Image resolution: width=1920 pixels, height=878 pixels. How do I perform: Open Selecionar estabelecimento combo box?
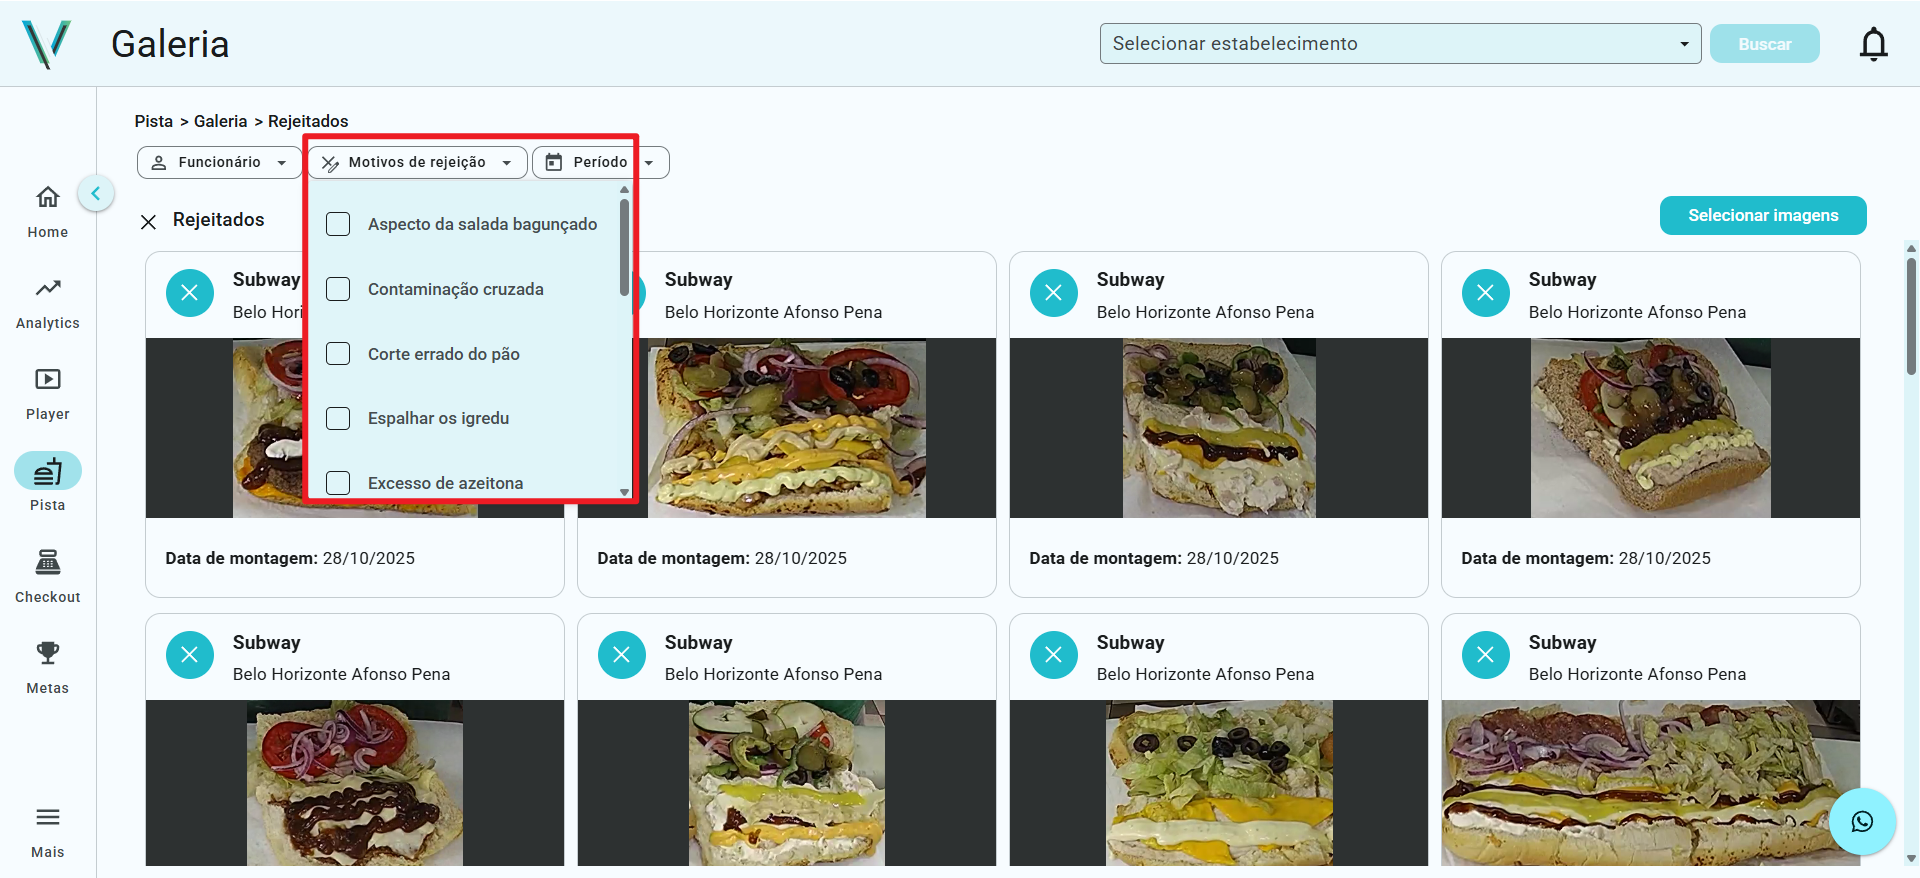(1400, 44)
